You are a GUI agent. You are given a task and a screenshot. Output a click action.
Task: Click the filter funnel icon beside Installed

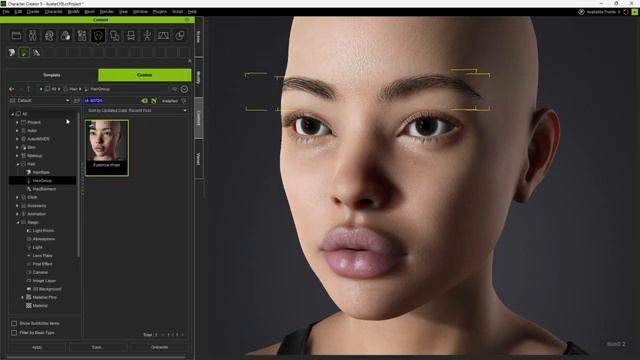click(184, 100)
